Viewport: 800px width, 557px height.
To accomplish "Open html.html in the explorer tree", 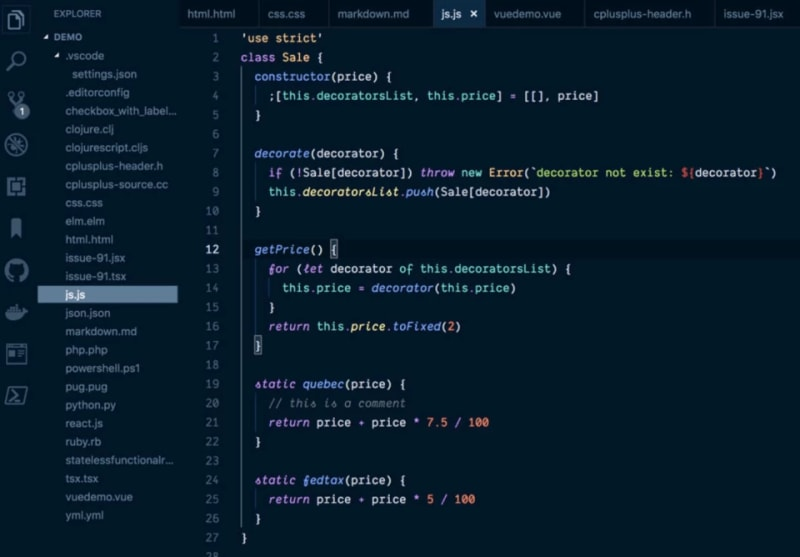I will [89, 239].
